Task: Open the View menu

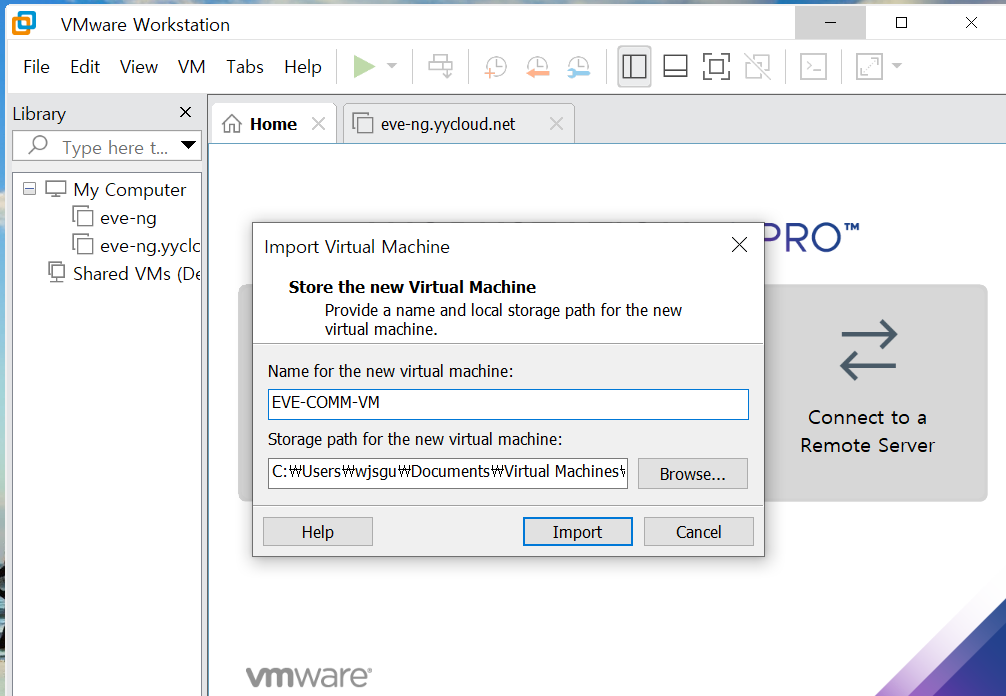Action: point(139,67)
